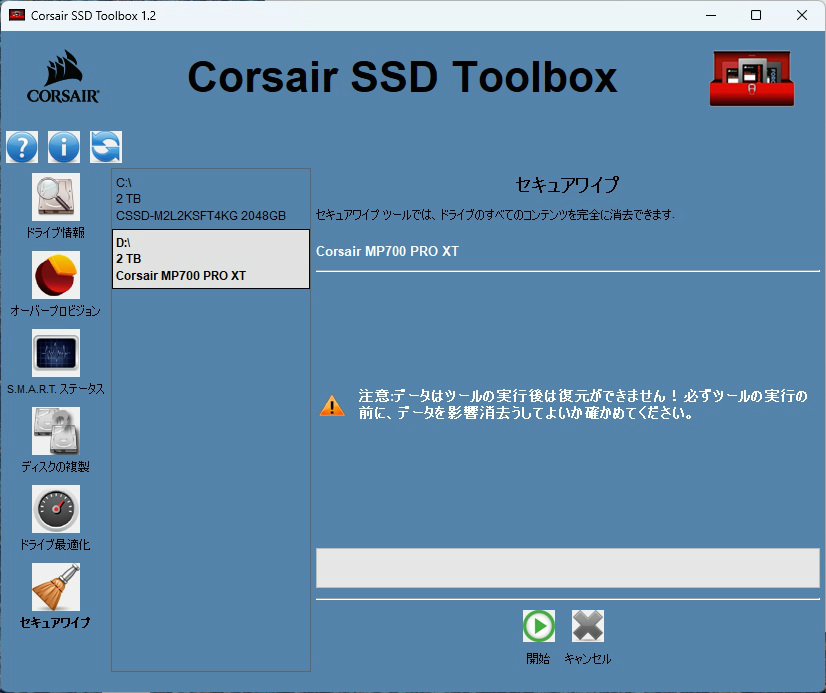Select セキュアワイプ broom icon

point(56,587)
